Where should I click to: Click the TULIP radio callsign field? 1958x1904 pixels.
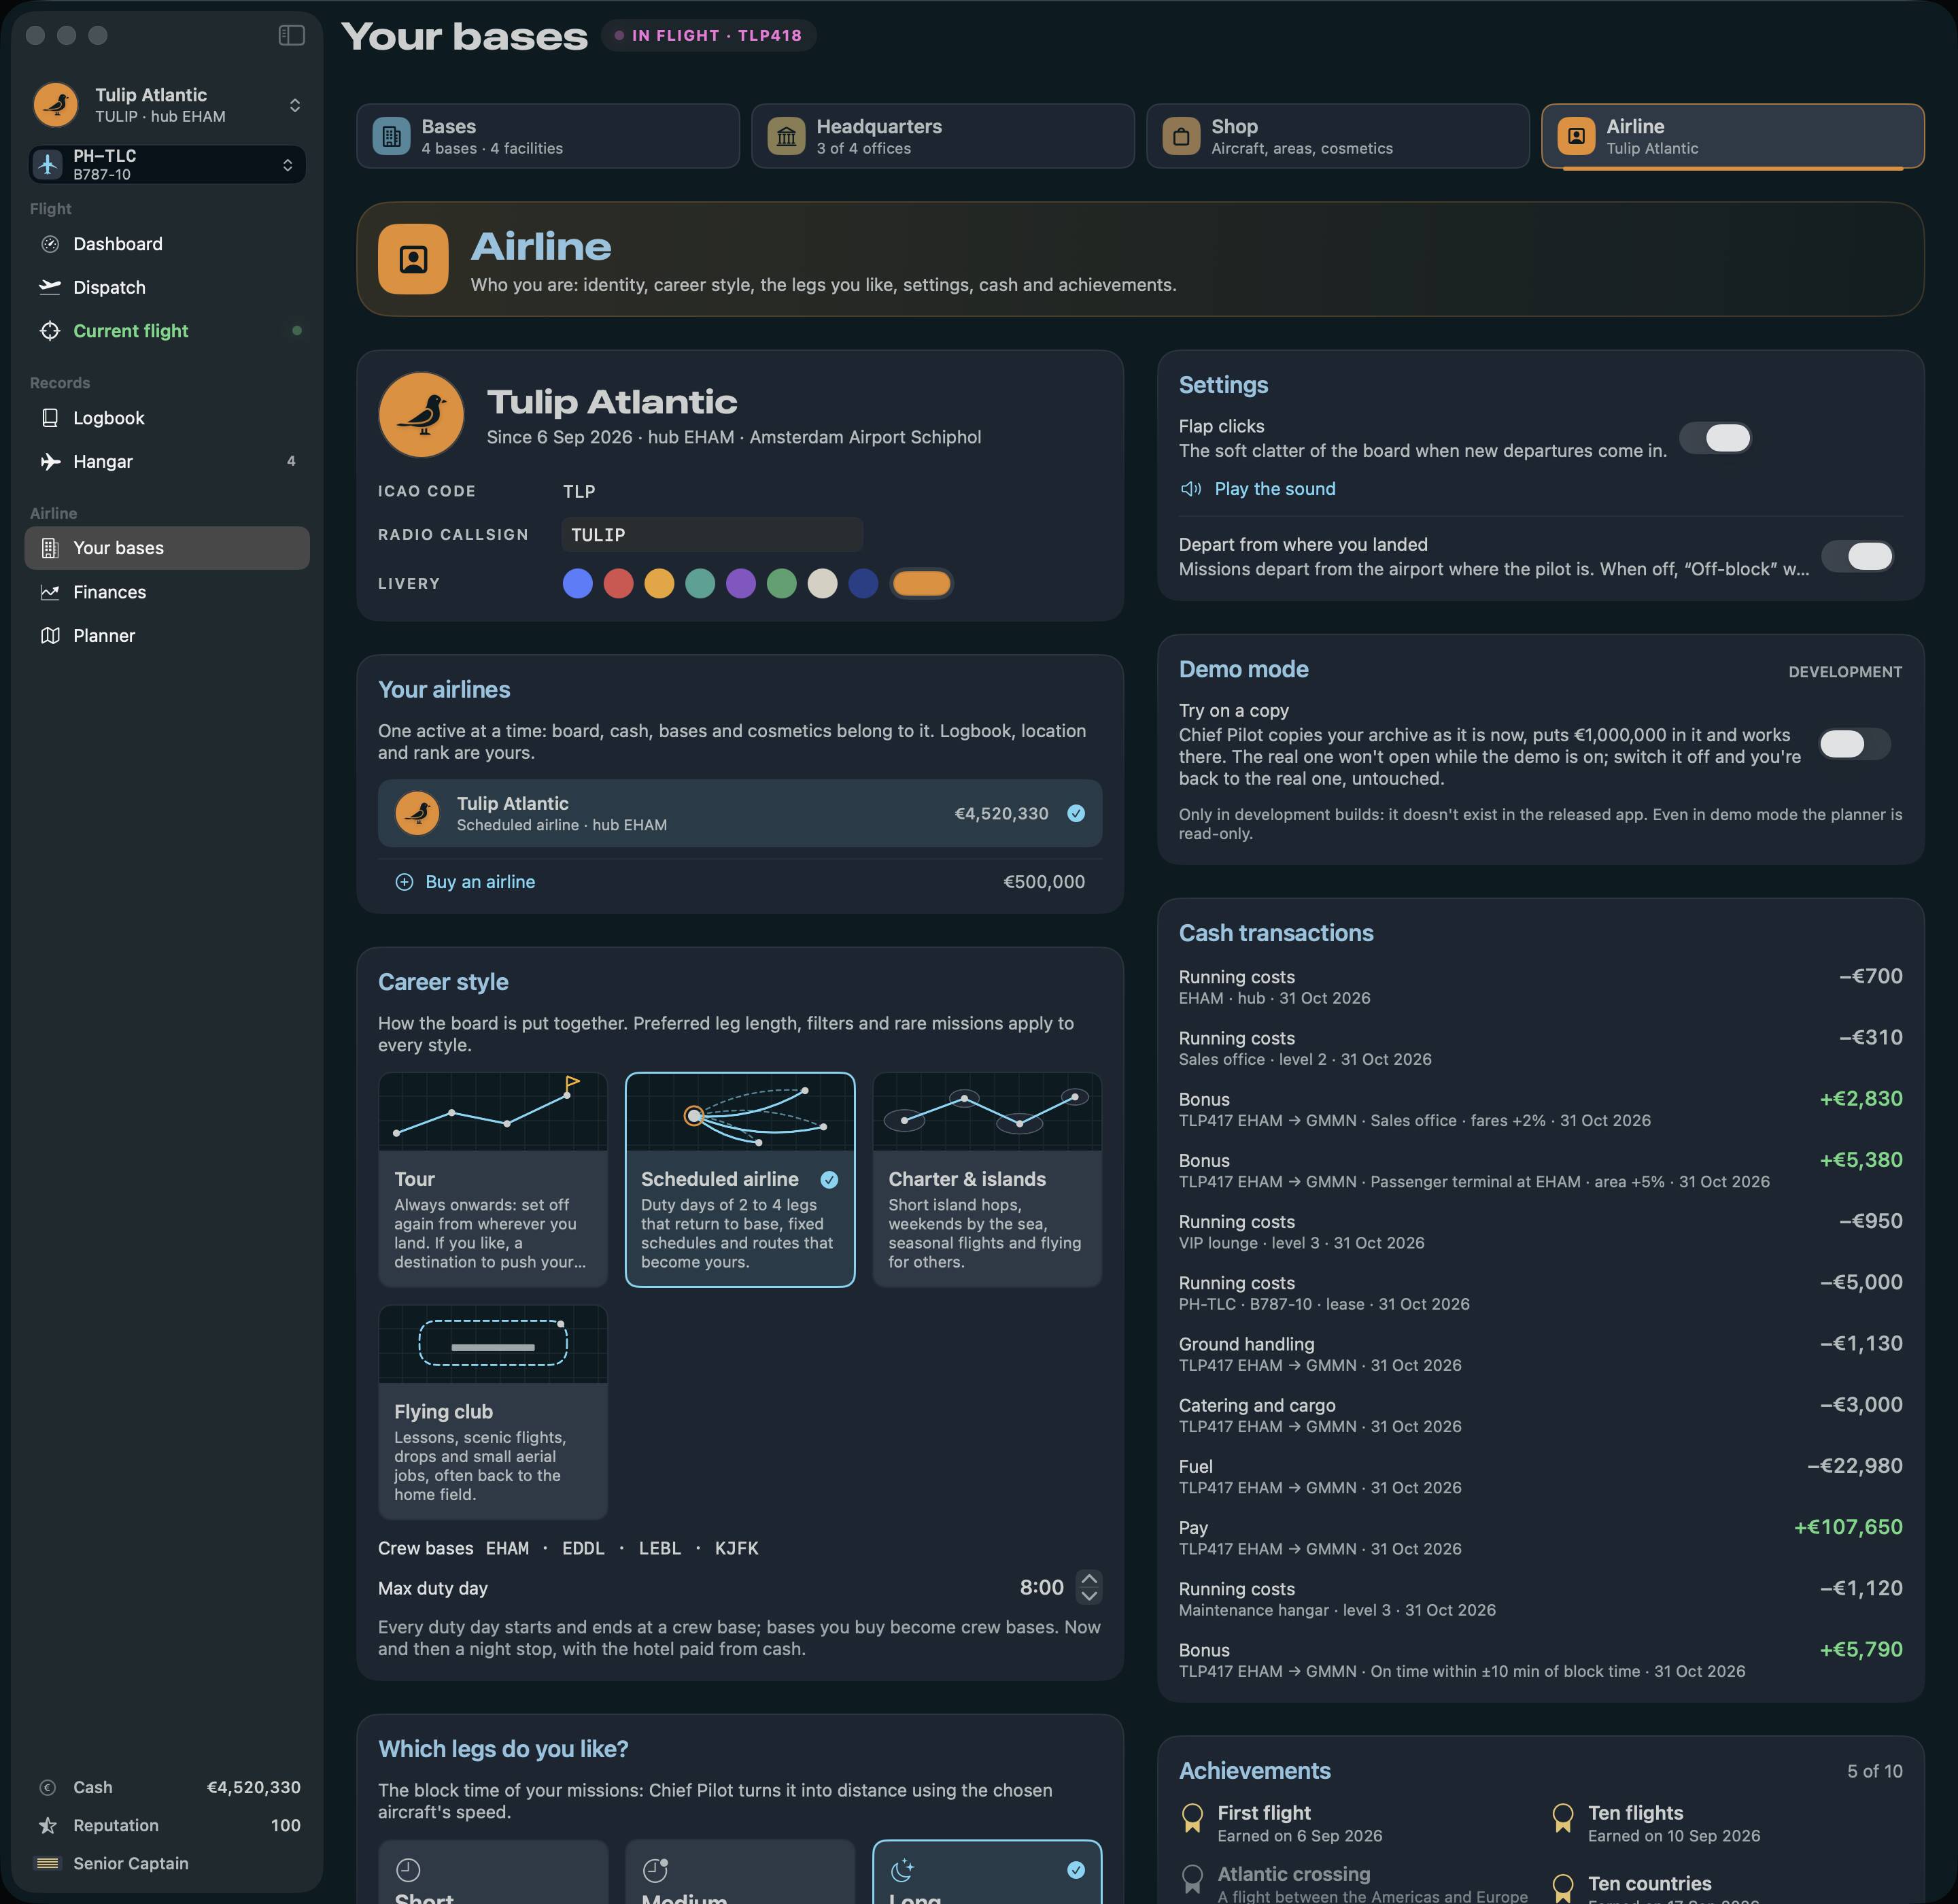pos(712,535)
